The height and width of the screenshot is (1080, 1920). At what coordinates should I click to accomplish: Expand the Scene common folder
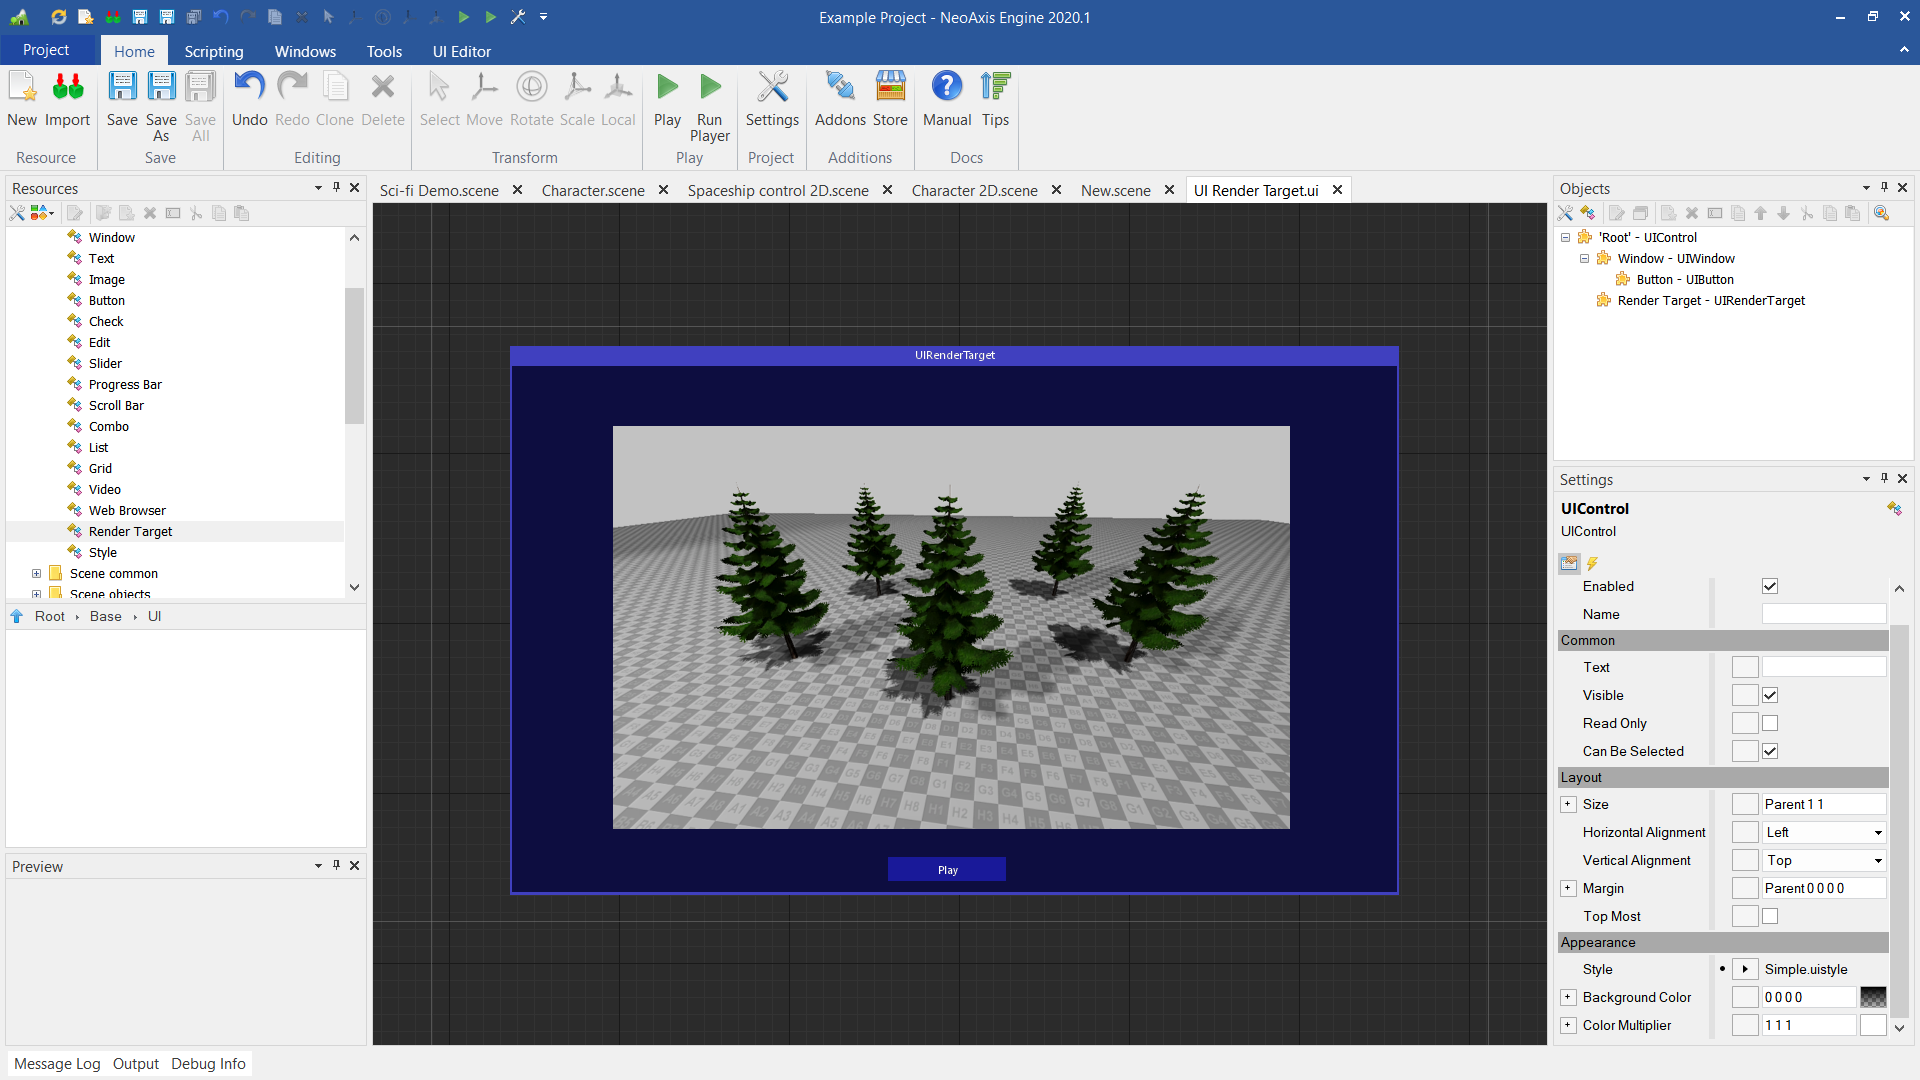[37, 574]
